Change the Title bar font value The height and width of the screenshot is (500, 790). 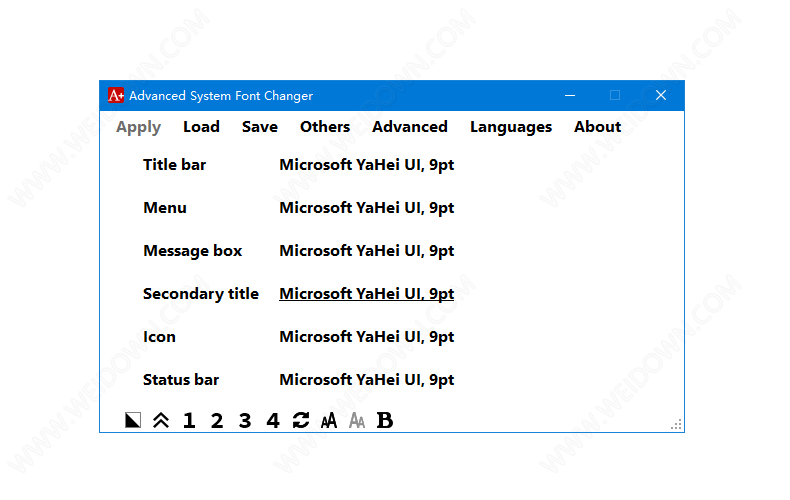(x=367, y=165)
